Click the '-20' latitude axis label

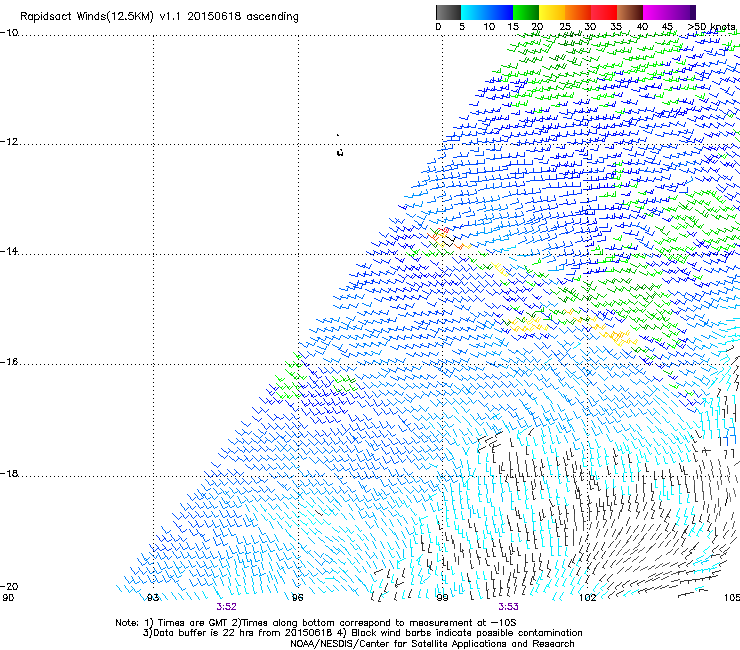pos(9,586)
